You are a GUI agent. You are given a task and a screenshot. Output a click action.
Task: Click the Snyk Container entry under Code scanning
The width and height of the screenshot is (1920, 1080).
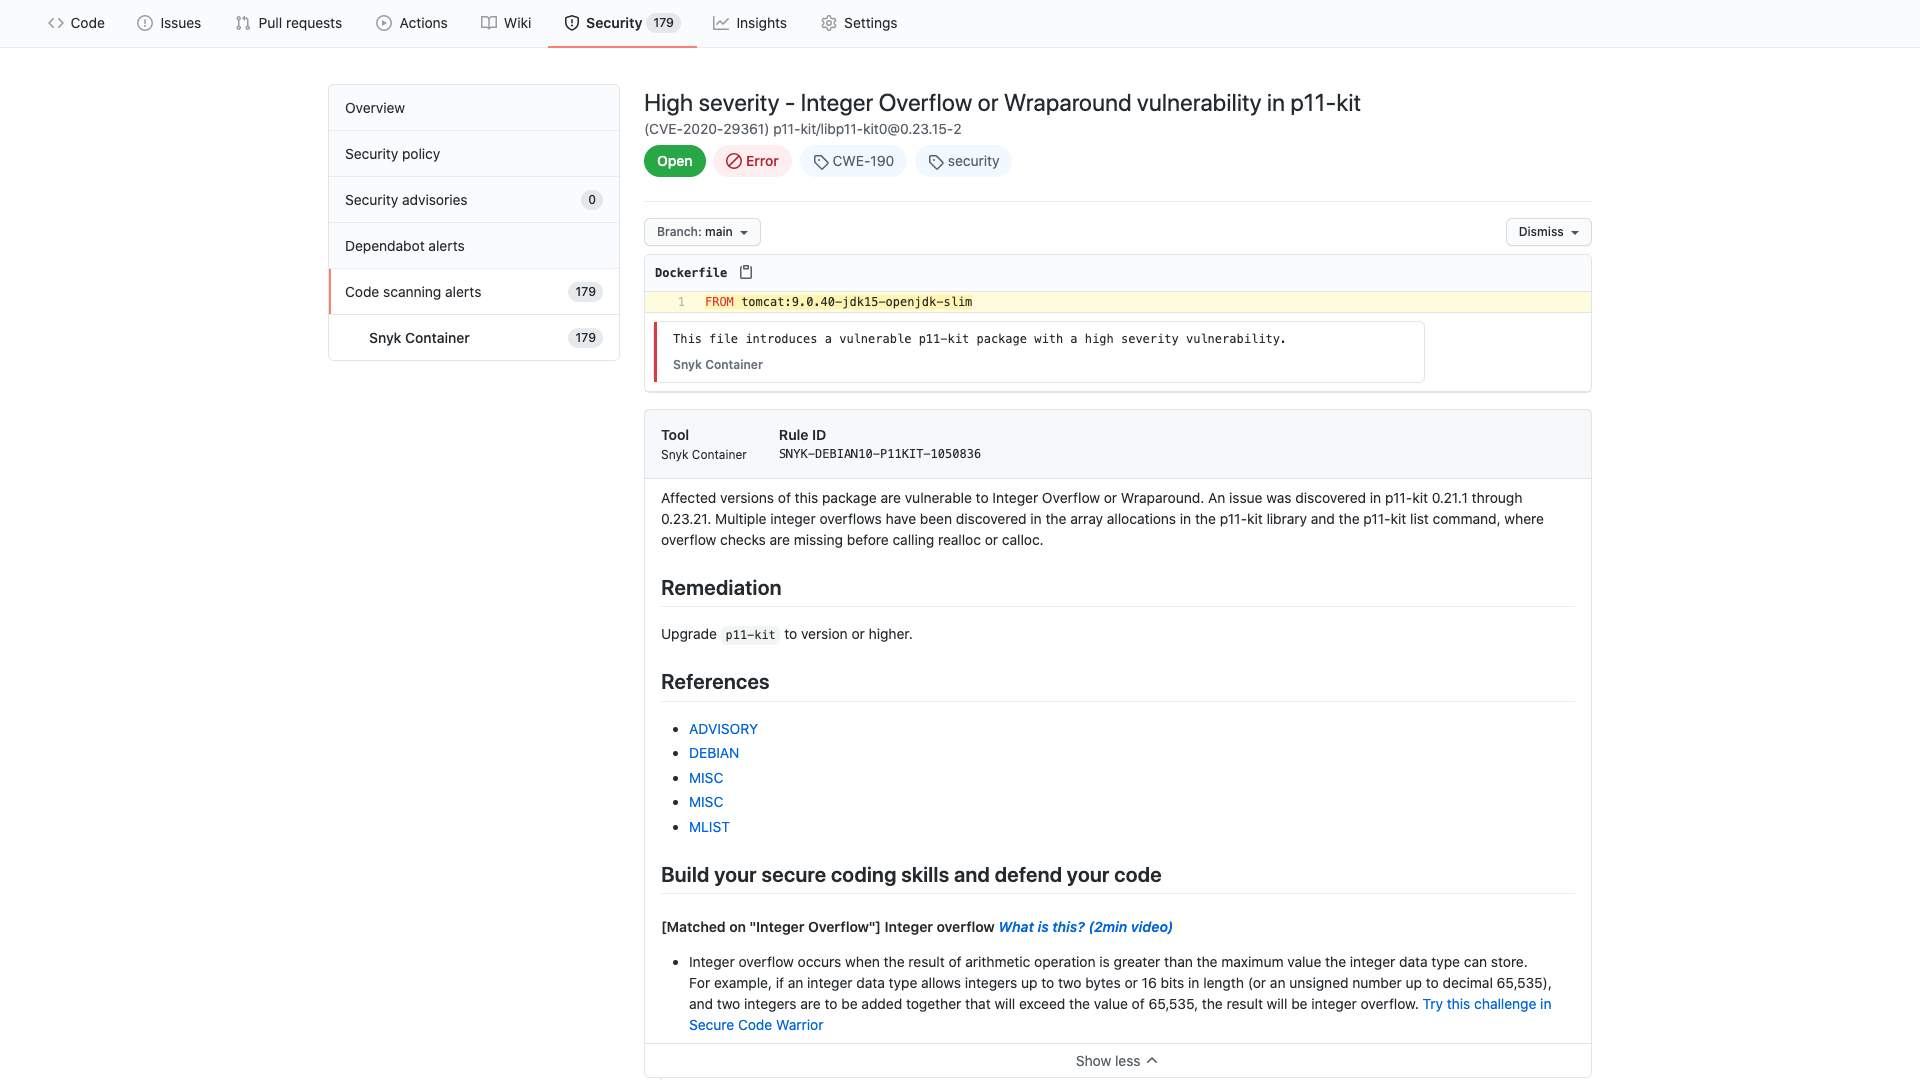[419, 337]
